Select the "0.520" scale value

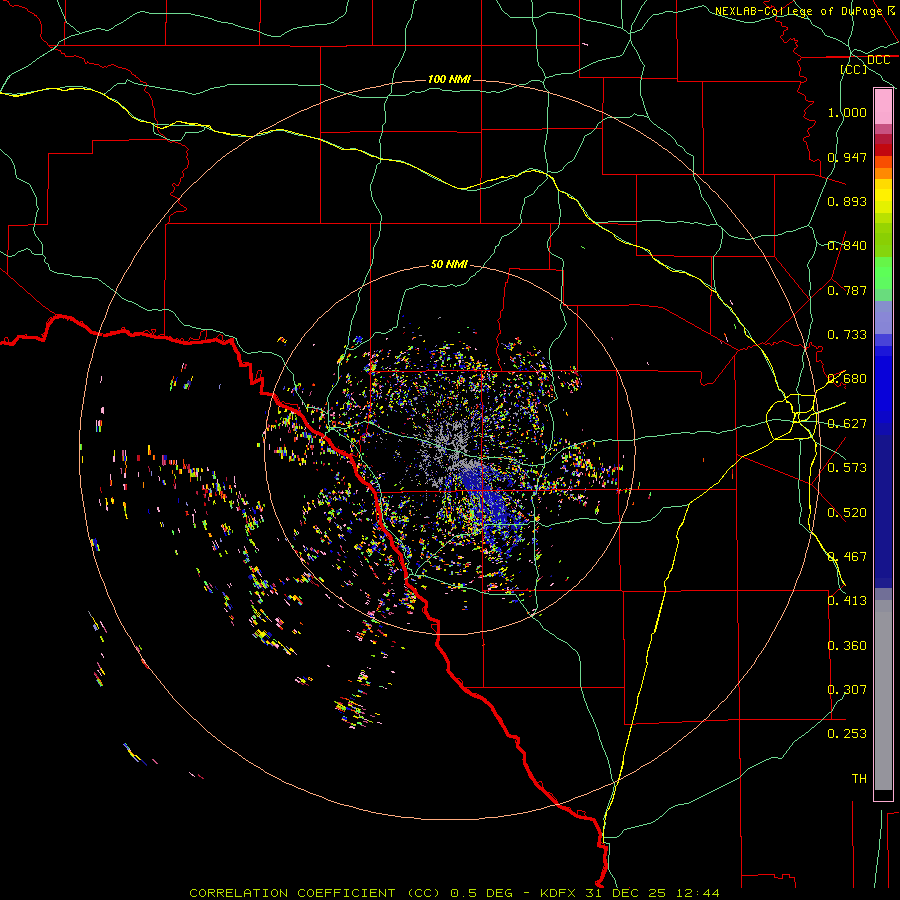coord(847,513)
